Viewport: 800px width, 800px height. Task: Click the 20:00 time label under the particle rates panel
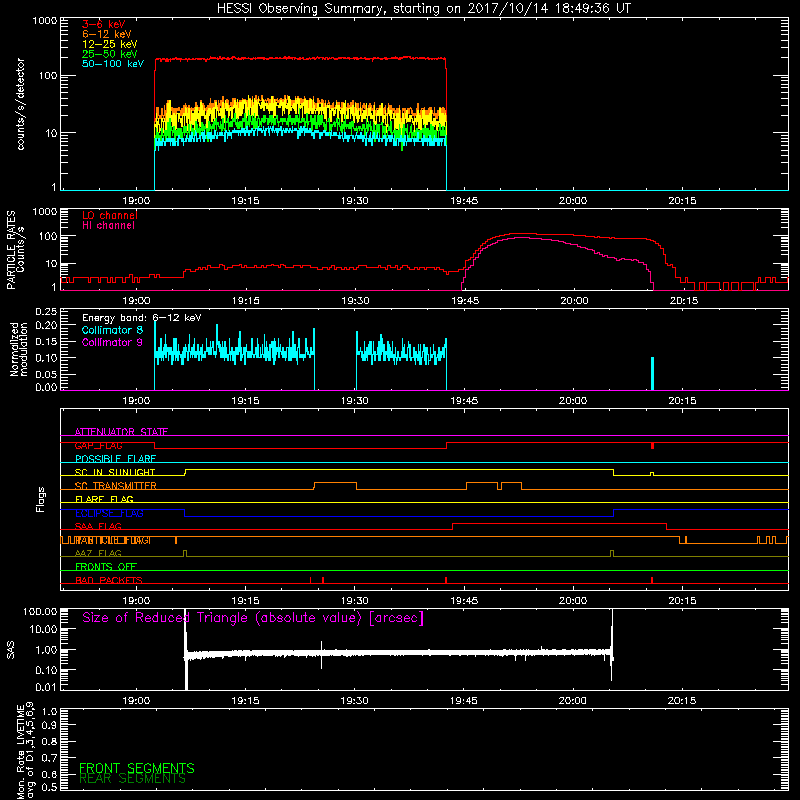pos(574,301)
